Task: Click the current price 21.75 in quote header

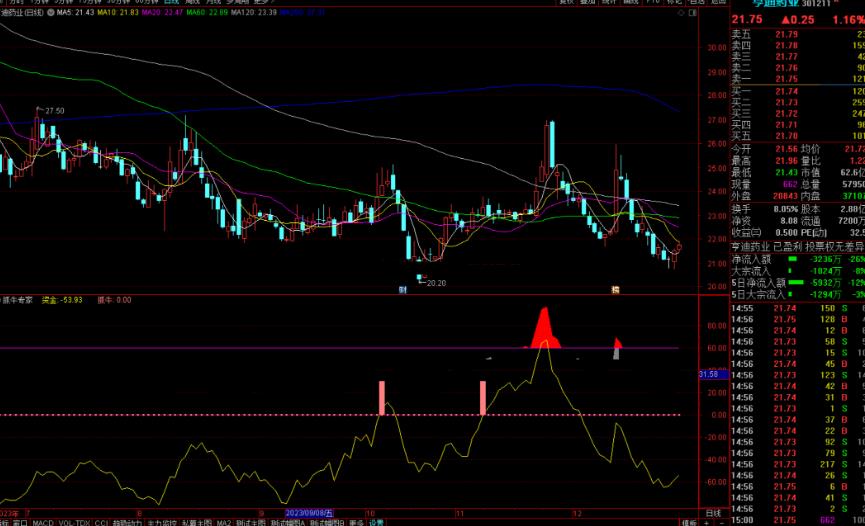Action: pyautogui.click(x=747, y=19)
